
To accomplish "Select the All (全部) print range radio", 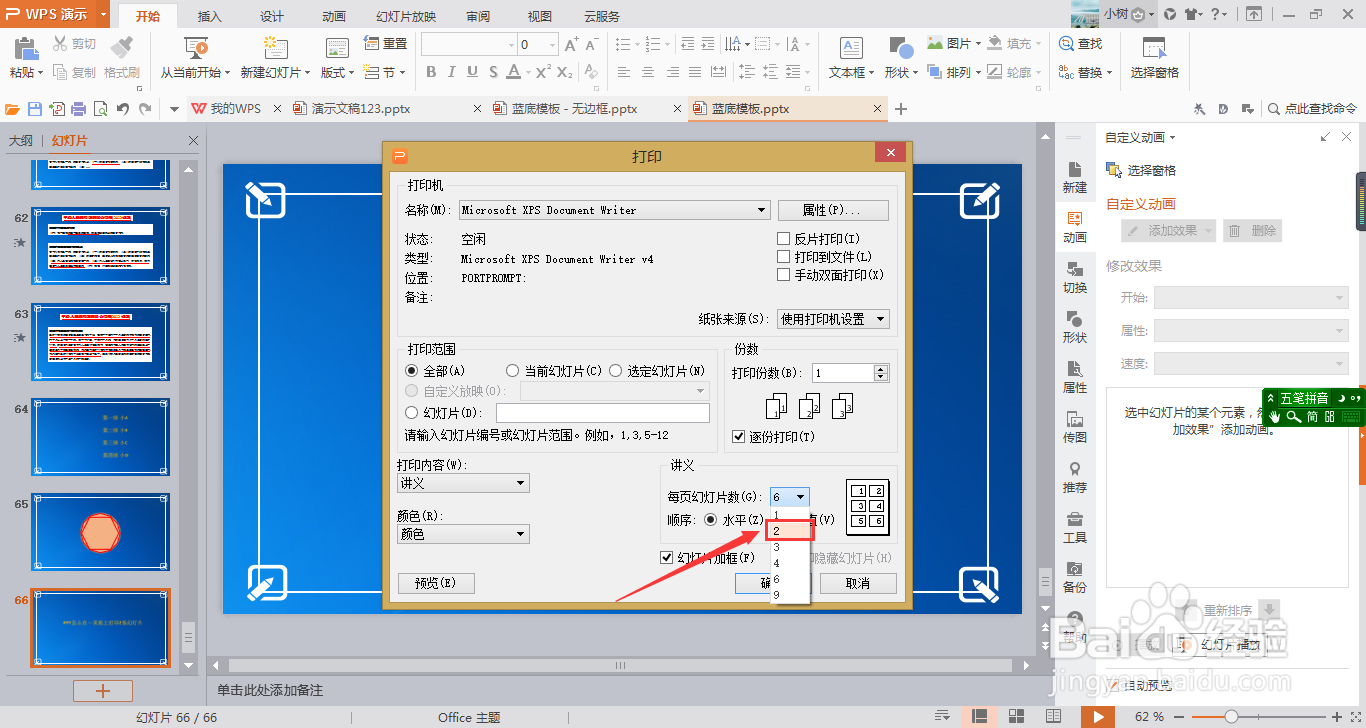I will point(411,371).
